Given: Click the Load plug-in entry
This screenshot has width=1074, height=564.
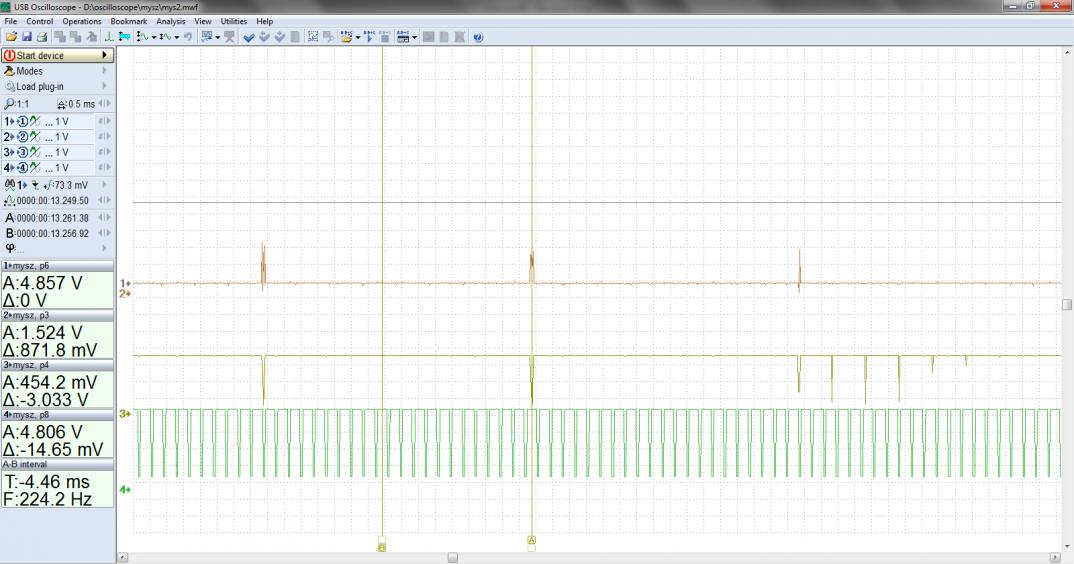Looking at the screenshot, I should tap(40, 87).
